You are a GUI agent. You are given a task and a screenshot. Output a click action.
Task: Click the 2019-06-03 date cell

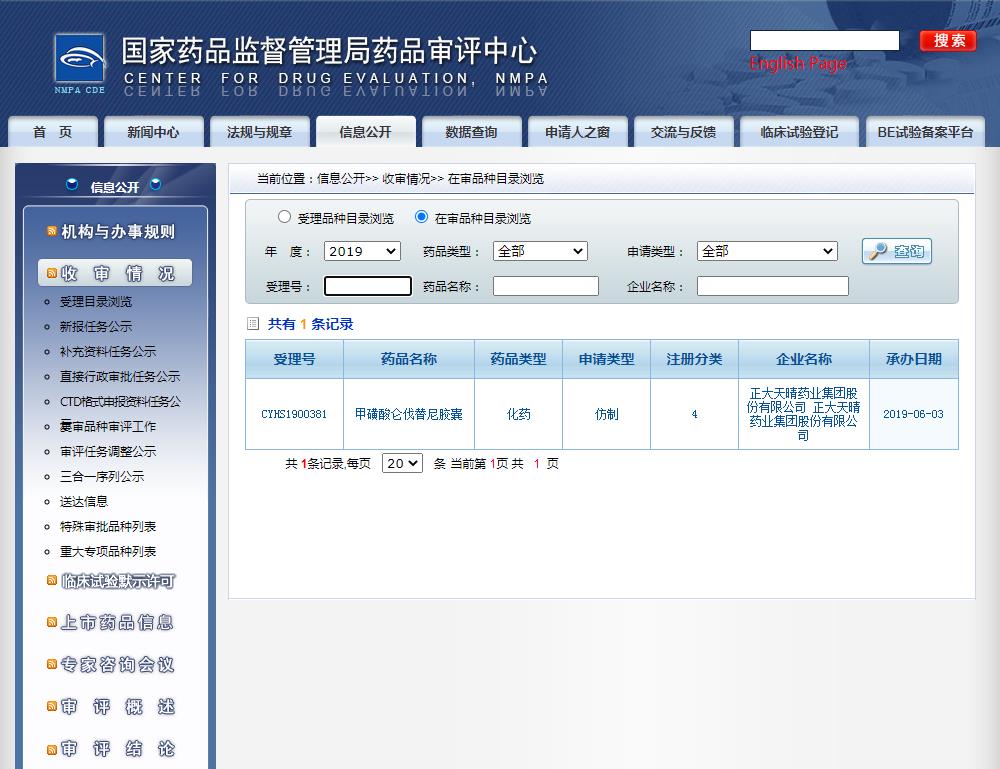pyautogui.click(x=913, y=414)
